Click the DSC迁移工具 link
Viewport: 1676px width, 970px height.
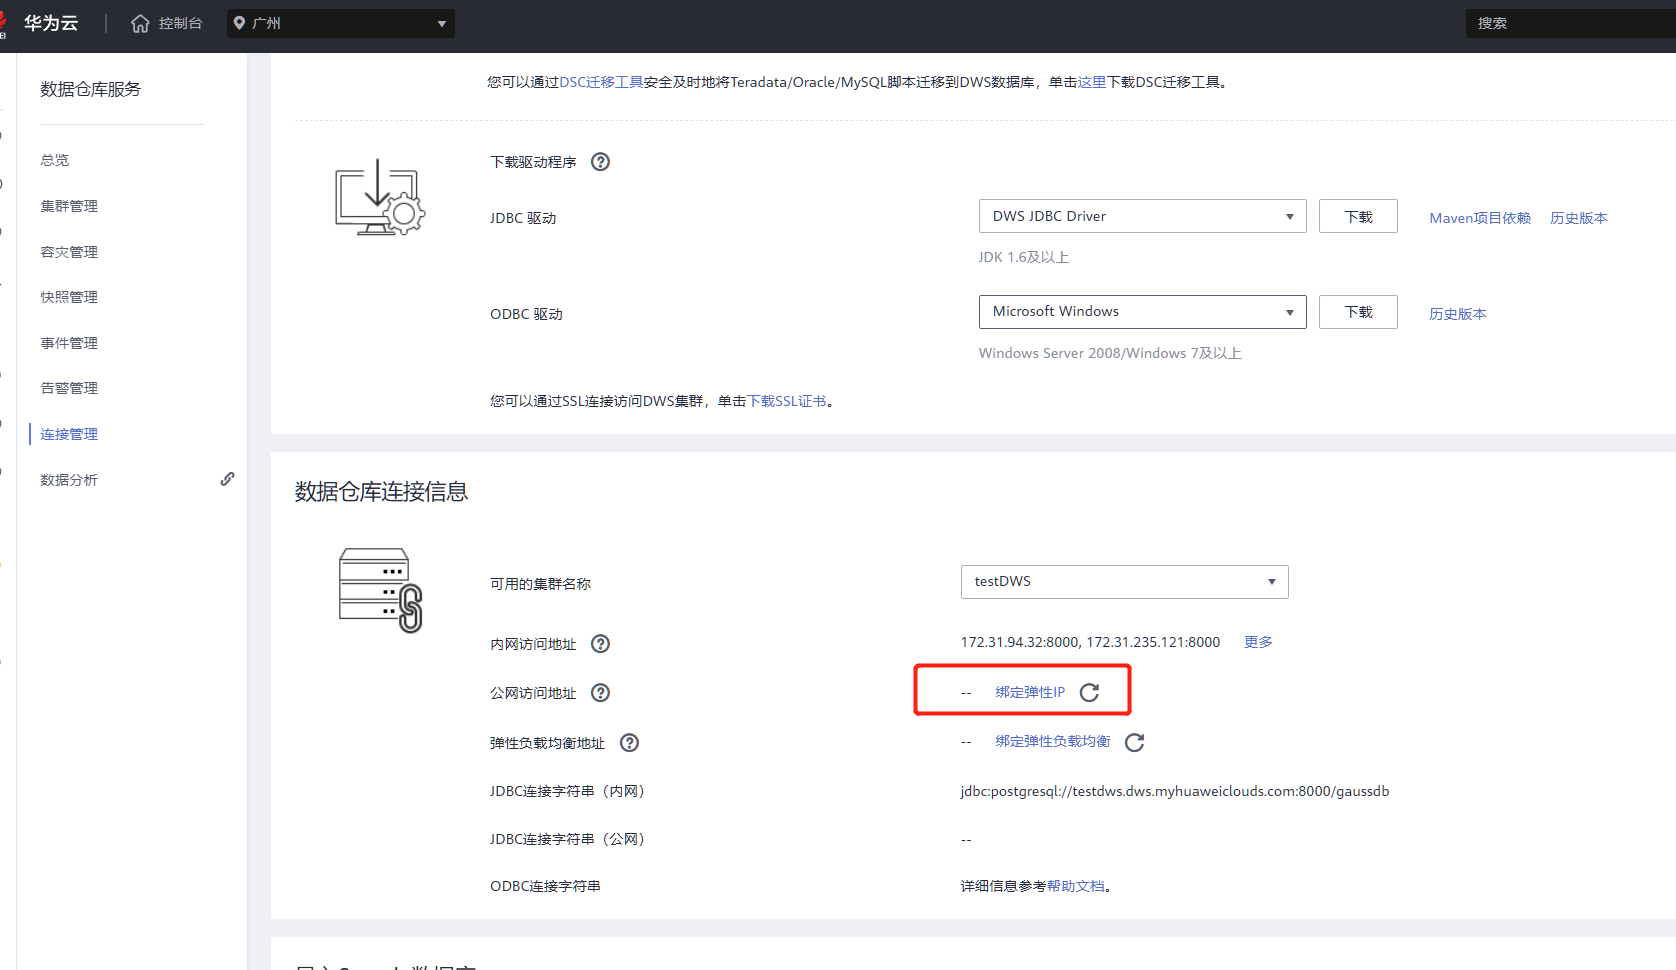601,82
